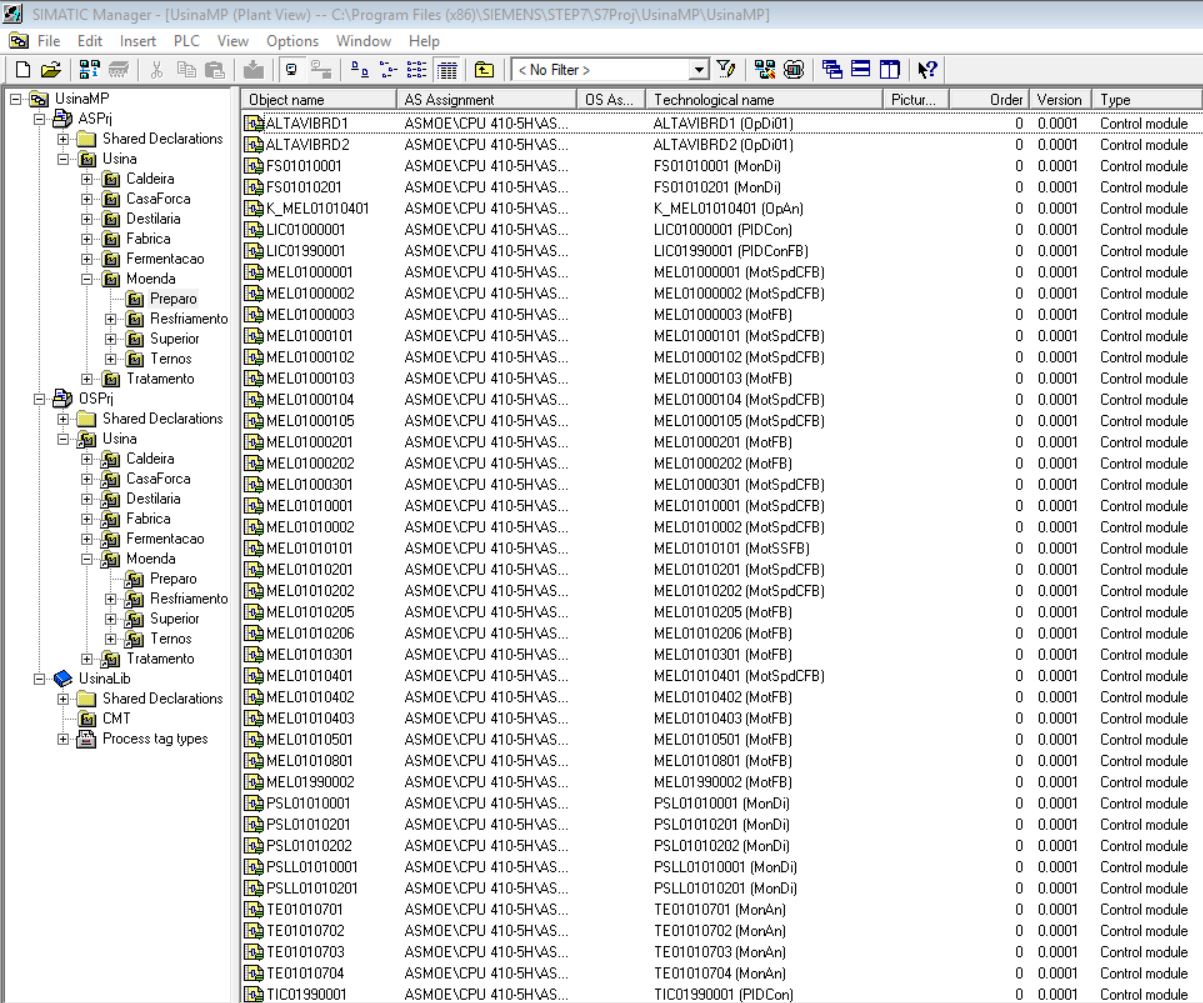Image resolution: width=1203 pixels, height=1003 pixels.
Task: Open a project using the folder icon
Action: tap(50, 70)
